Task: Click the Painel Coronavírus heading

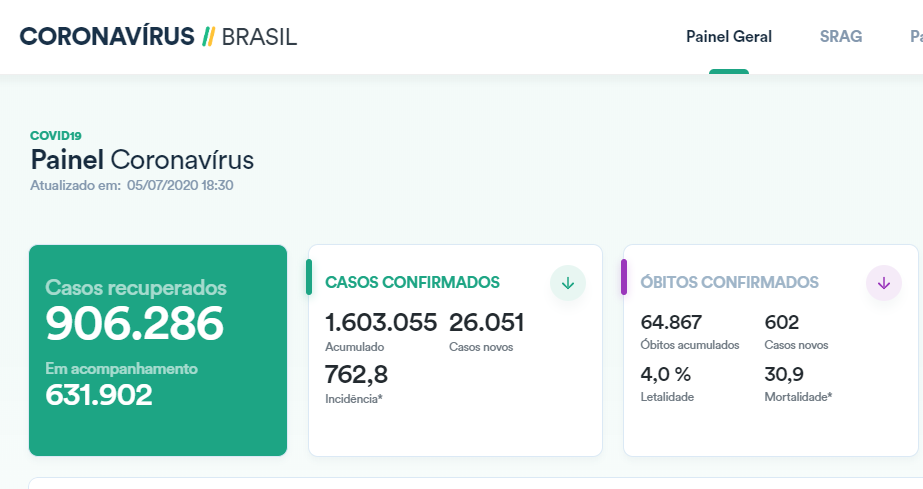Action: (142, 160)
